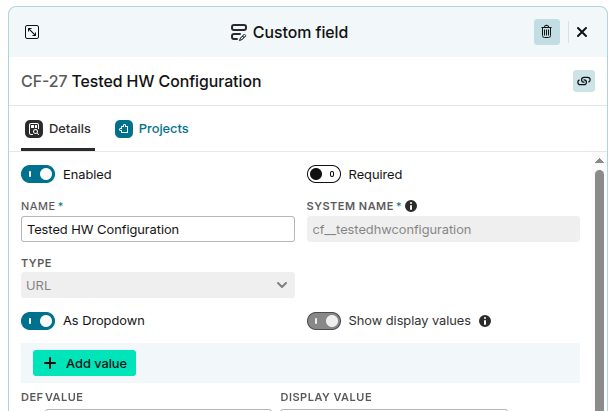Screen dimensions: 608x411
Task: Open the System Name info icon
Action: click(x=411, y=206)
